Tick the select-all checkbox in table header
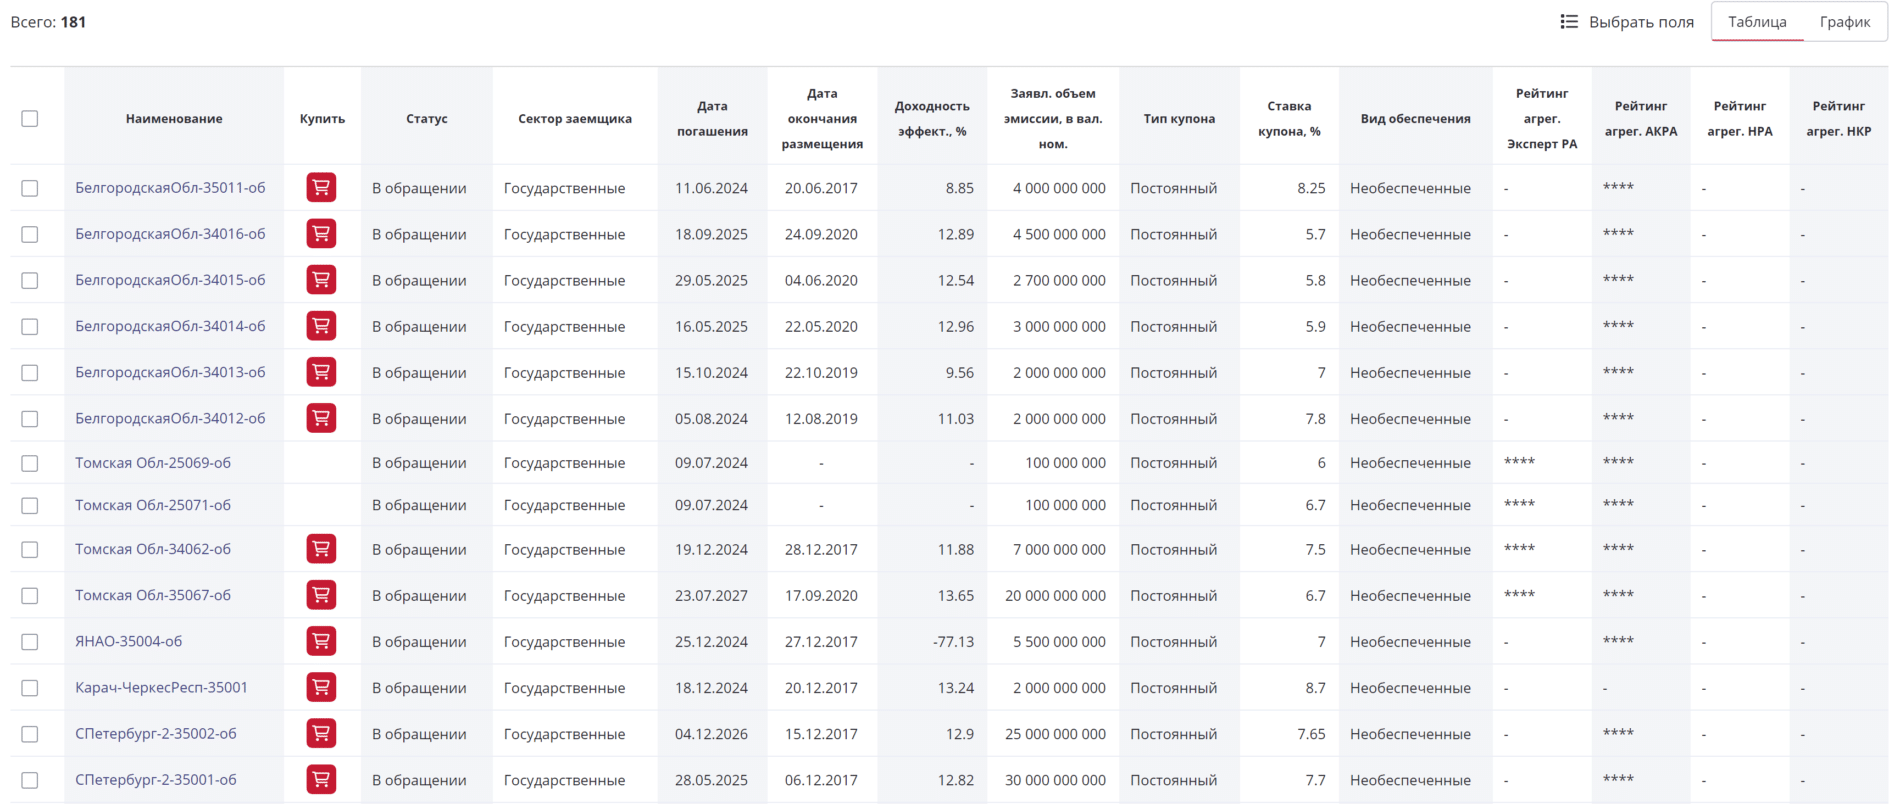 click(30, 118)
